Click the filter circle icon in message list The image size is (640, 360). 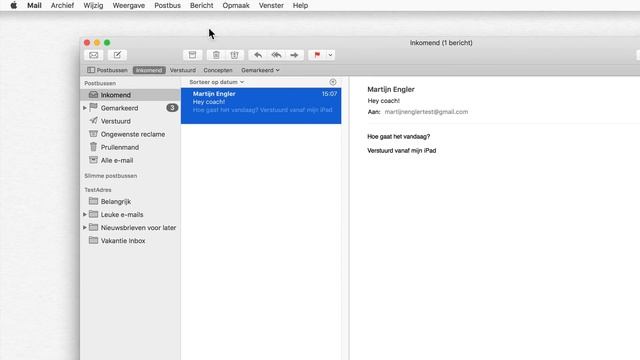click(x=333, y=82)
